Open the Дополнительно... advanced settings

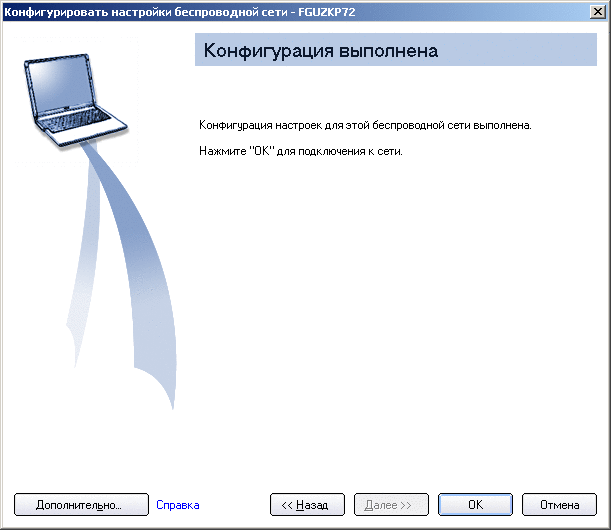click(x=79, y=505)
